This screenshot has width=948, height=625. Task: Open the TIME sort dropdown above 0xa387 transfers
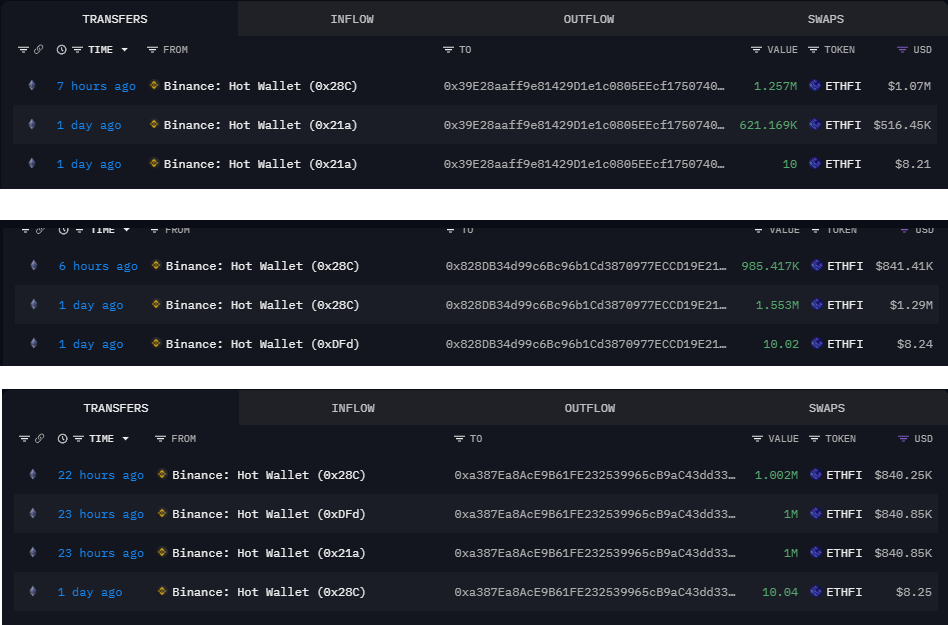pos(125,439)
